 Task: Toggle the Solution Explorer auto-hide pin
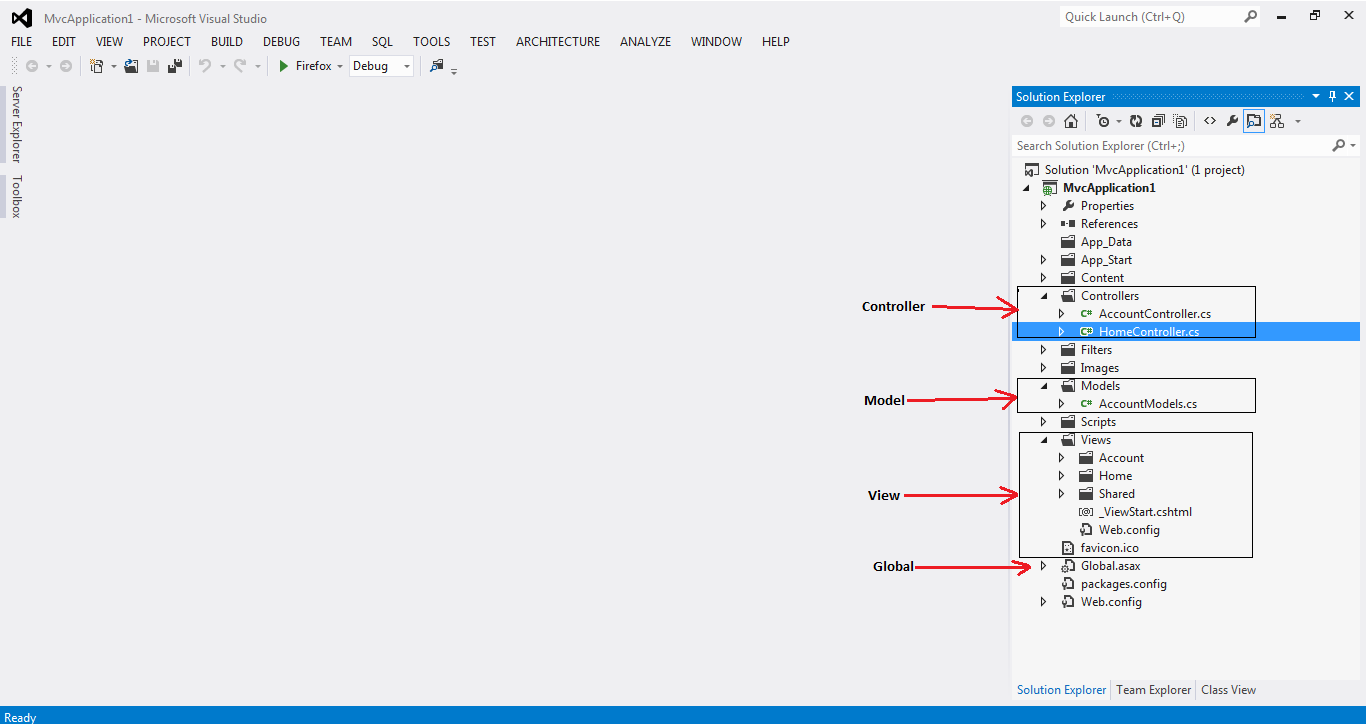(x=1332, y=96)
